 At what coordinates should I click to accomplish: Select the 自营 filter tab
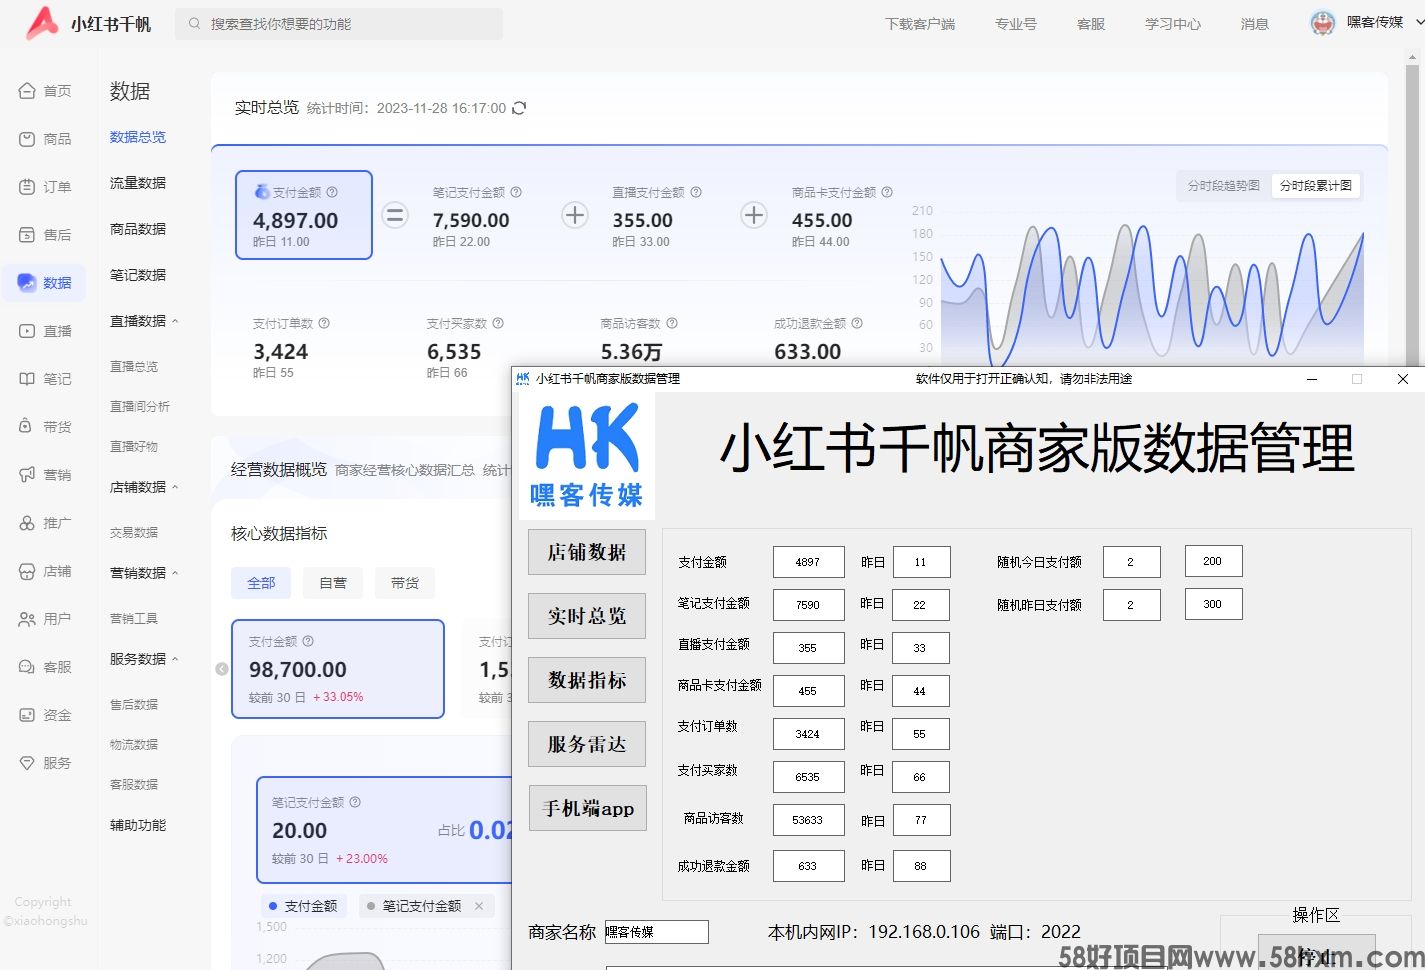(333, 583)
